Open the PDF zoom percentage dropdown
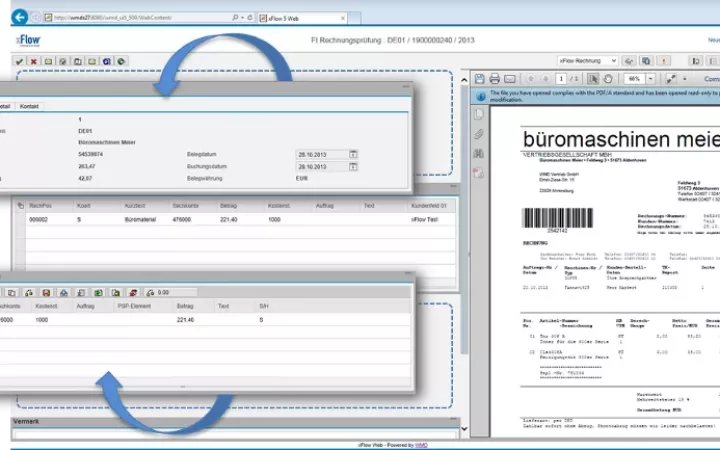 click(x=651, y=79)
